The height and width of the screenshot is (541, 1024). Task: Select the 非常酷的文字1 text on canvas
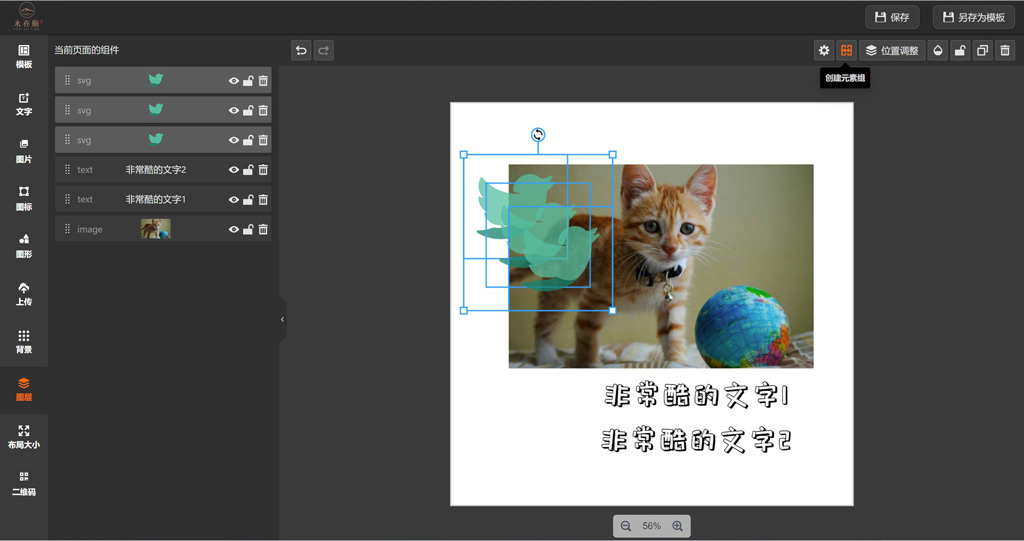(x=696, y=396)
